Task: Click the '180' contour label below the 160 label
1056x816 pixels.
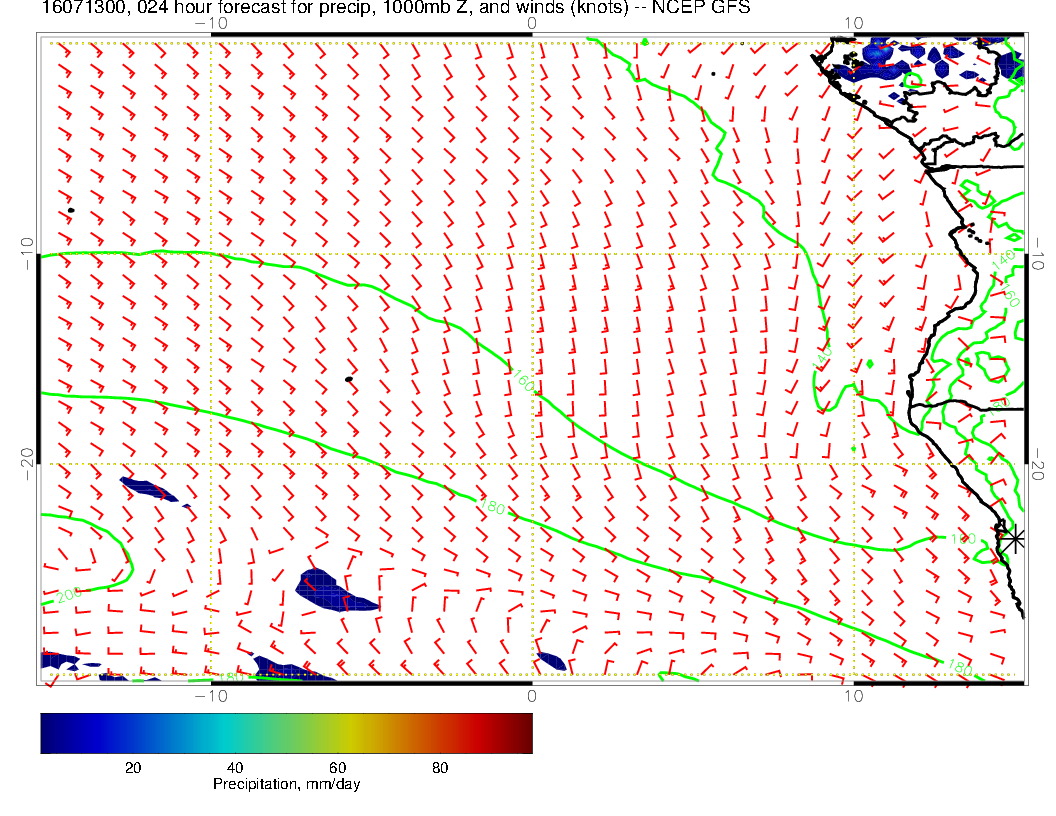Action: pyautogui.click(x=492, y=506)
